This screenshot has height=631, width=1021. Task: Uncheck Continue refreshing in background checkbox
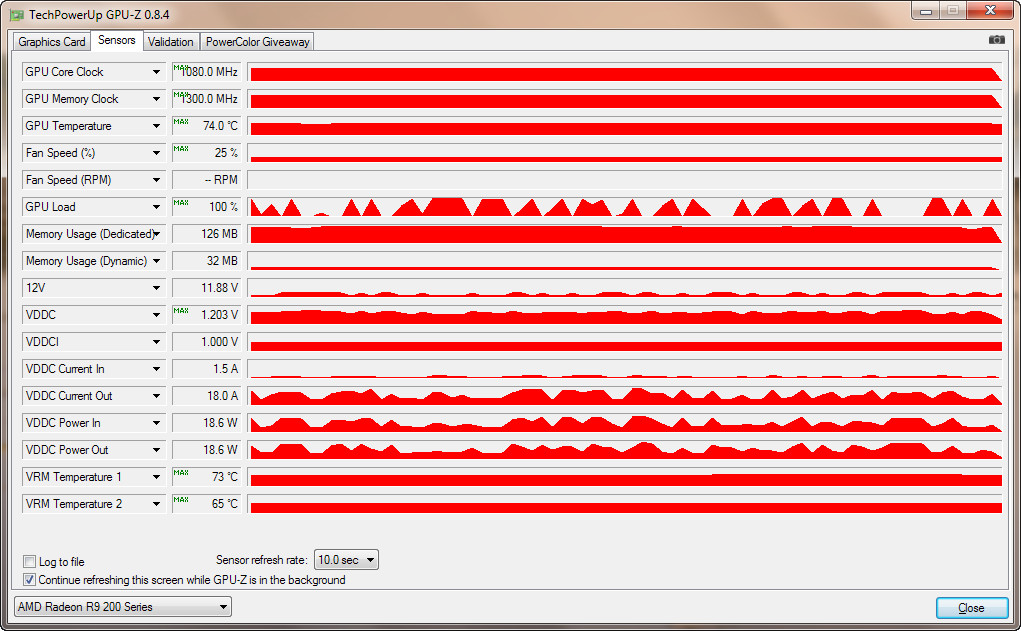(29, 580)
